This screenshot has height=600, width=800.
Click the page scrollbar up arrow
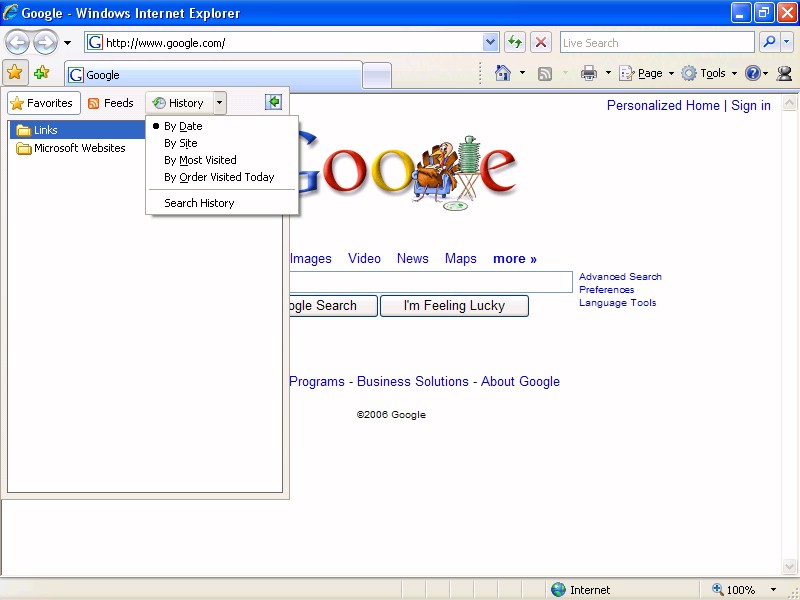coord(789,104)
